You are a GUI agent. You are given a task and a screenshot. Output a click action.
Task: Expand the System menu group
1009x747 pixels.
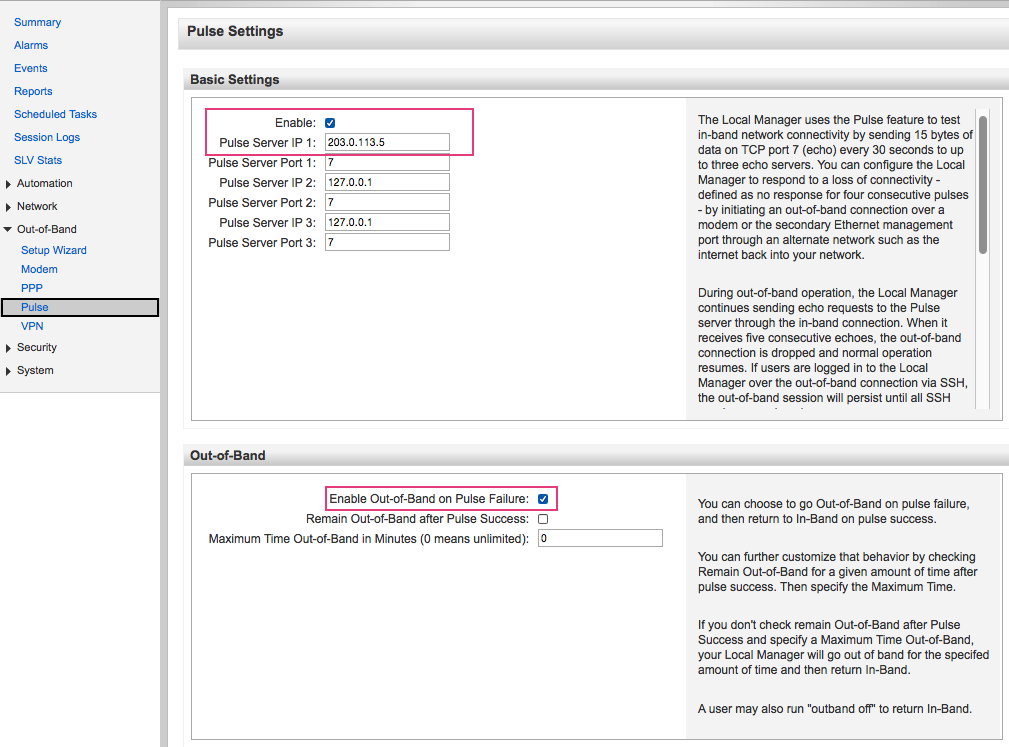9,371
